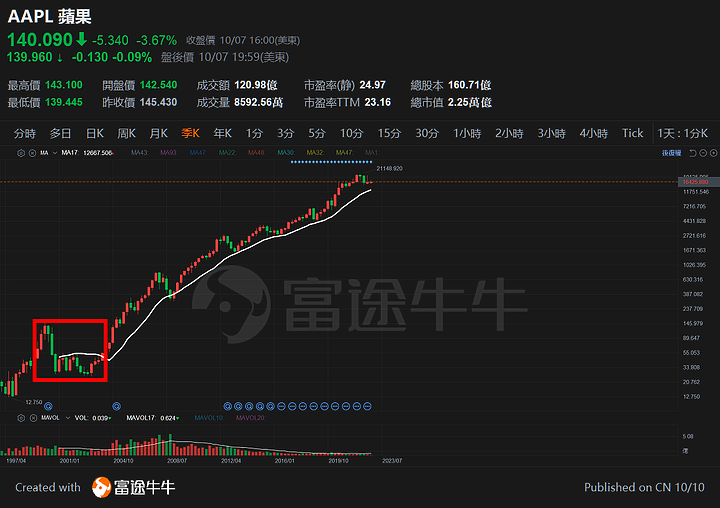
Task: Switch to the 4小時 interval tab
Action: point(594,134)
